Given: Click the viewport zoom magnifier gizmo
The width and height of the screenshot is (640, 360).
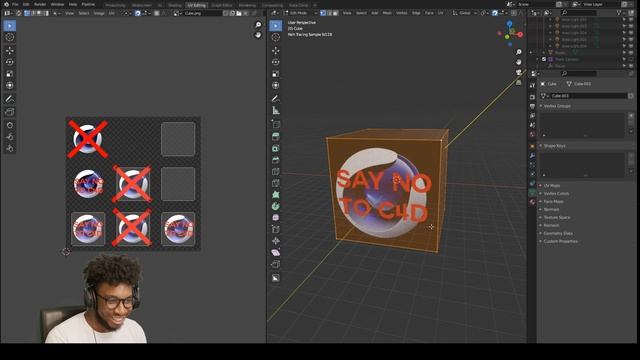Looking at the screenshot, I should (x=518, y=52).
